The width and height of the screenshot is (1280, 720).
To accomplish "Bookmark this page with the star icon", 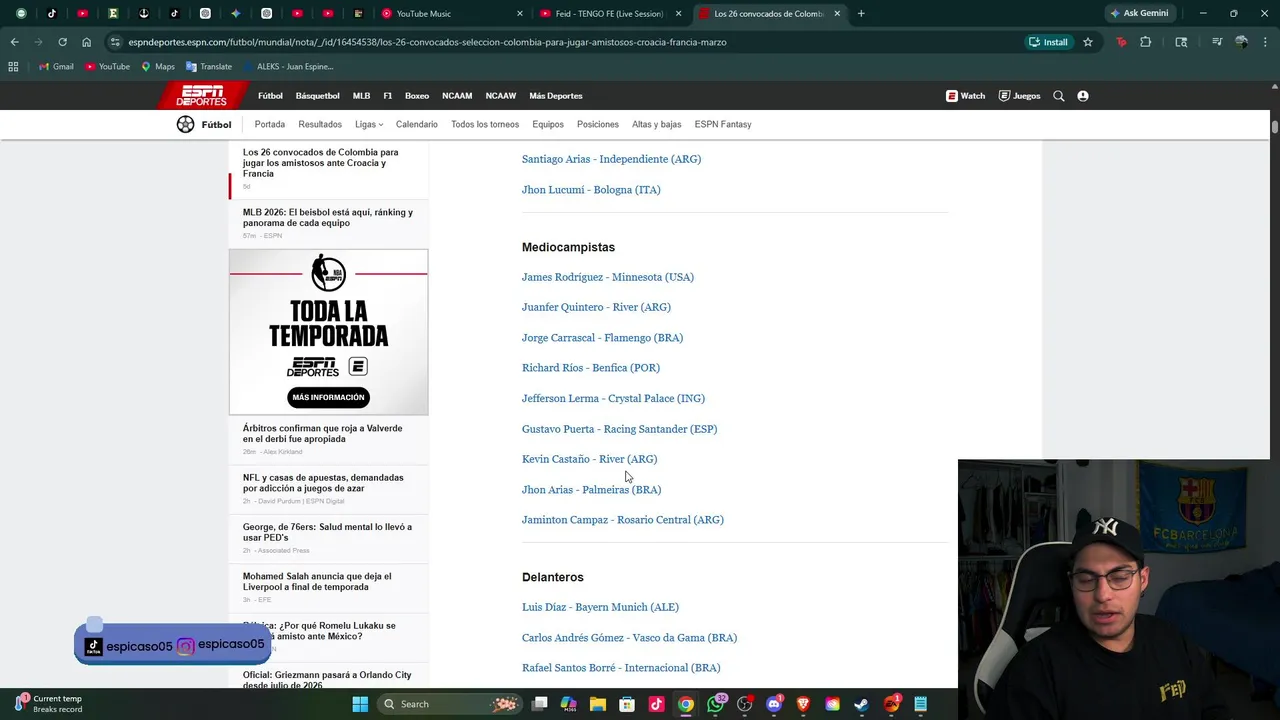I will [1088, 42].
